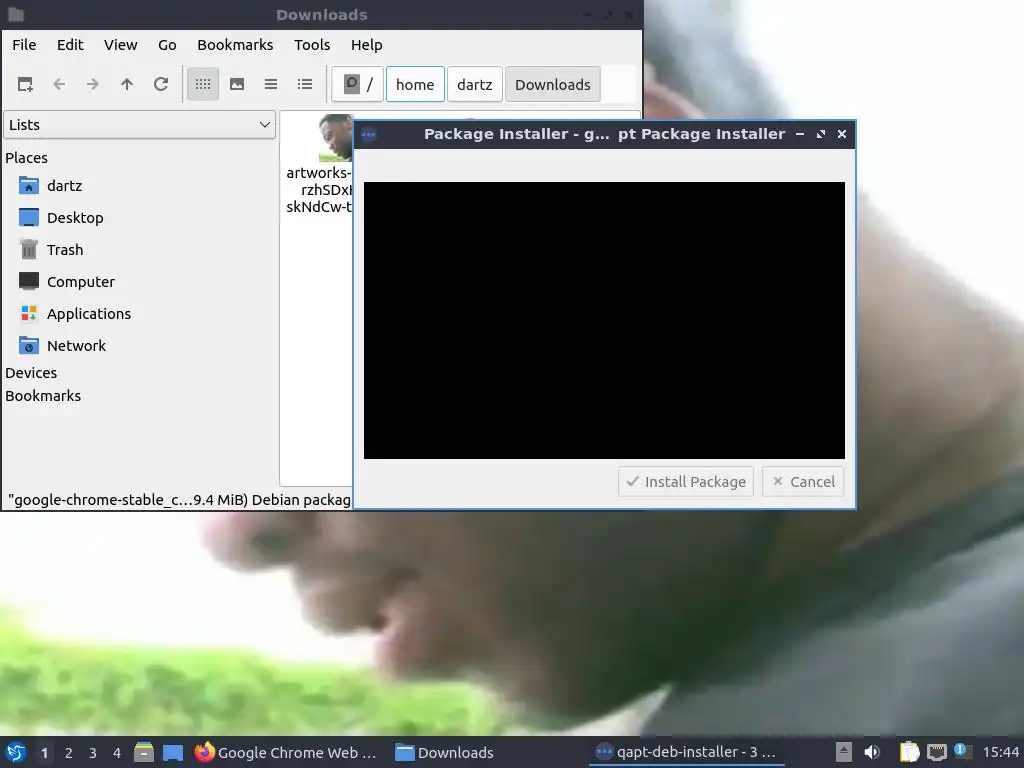The image size is (1024, 768).
Task: Open Desktop in the Places sidebar
Action: [x=61, y=217]
